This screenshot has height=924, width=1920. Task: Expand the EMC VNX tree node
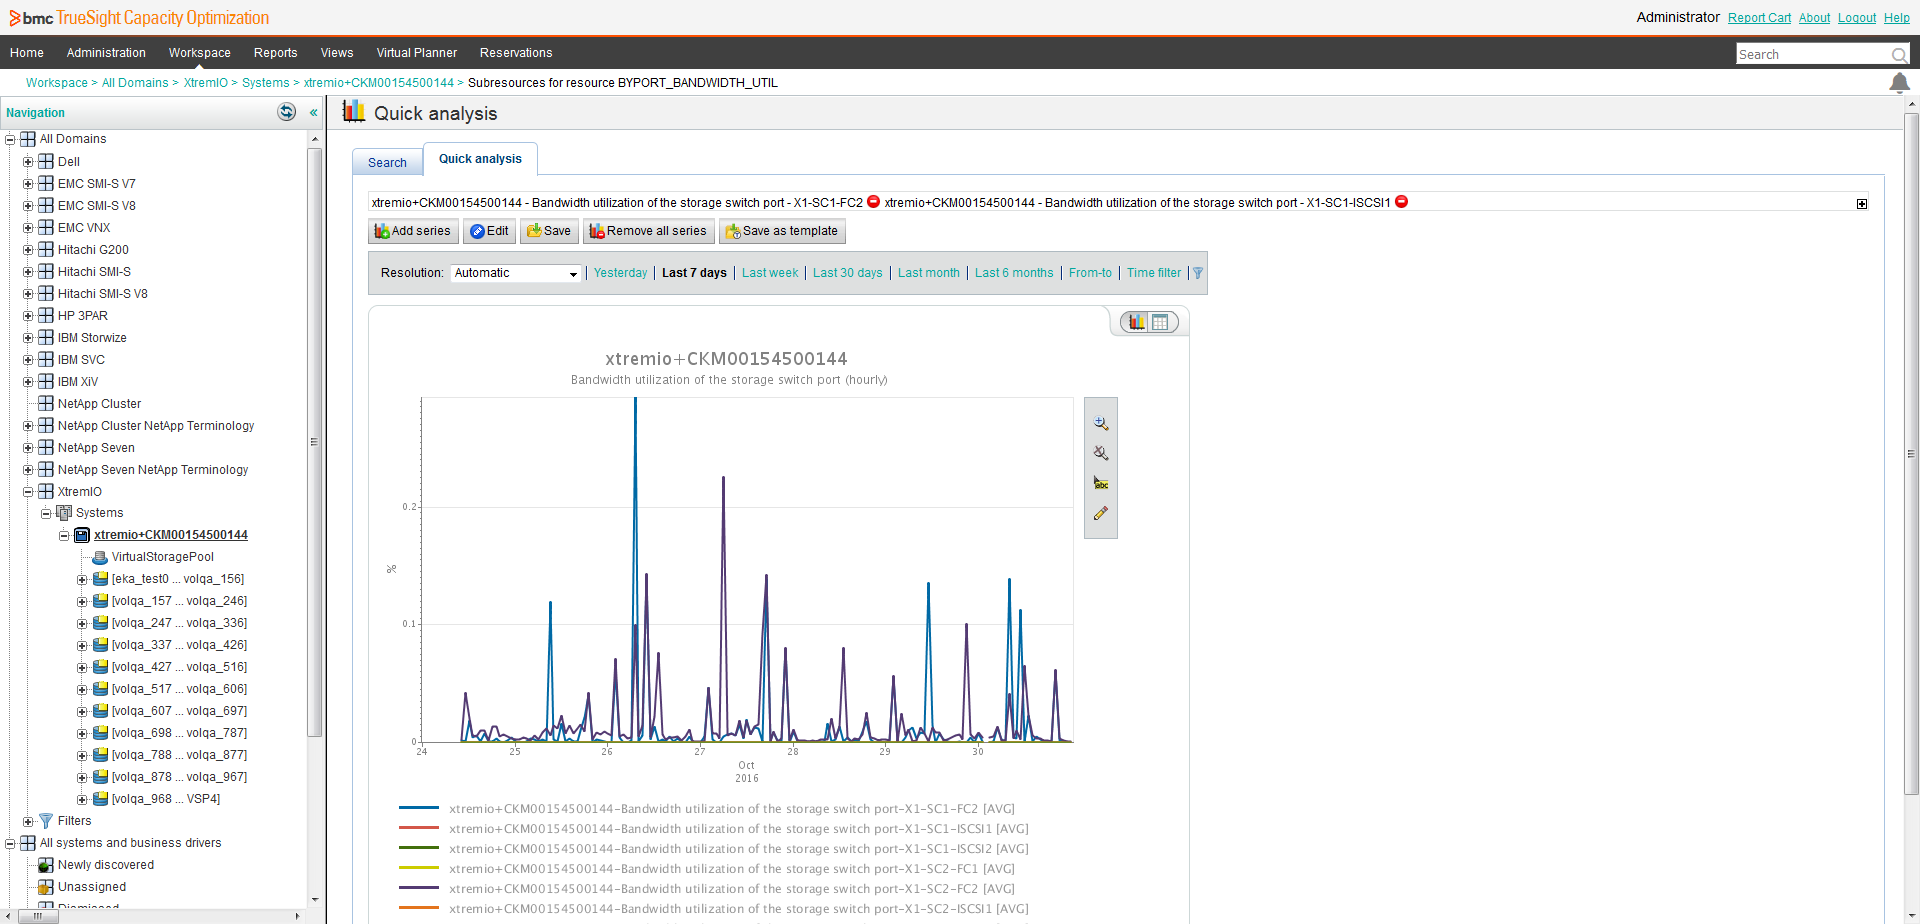tap(28, 228)
